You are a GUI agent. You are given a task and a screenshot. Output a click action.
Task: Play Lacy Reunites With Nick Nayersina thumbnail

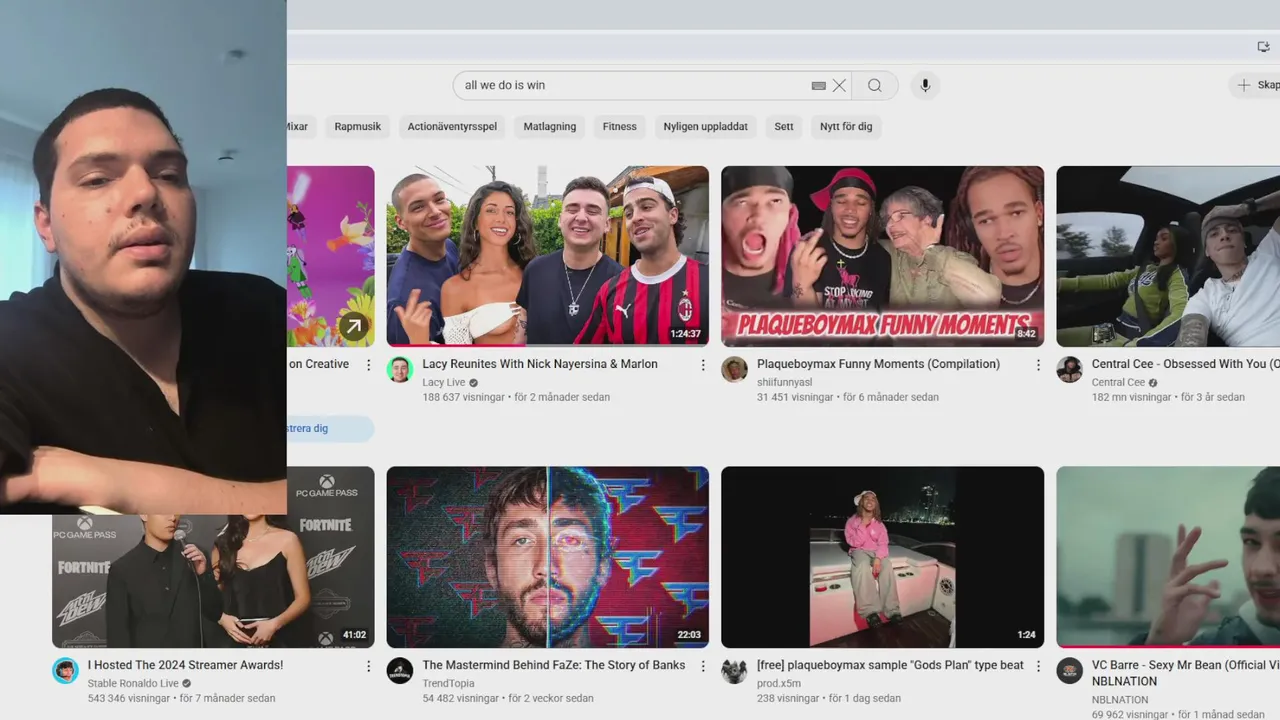(x=548, y=256)
